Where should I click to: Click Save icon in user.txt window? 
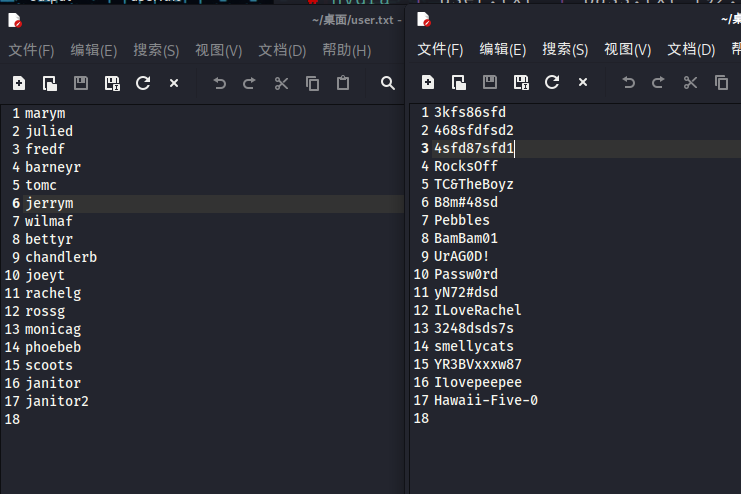tap(81, 84)
